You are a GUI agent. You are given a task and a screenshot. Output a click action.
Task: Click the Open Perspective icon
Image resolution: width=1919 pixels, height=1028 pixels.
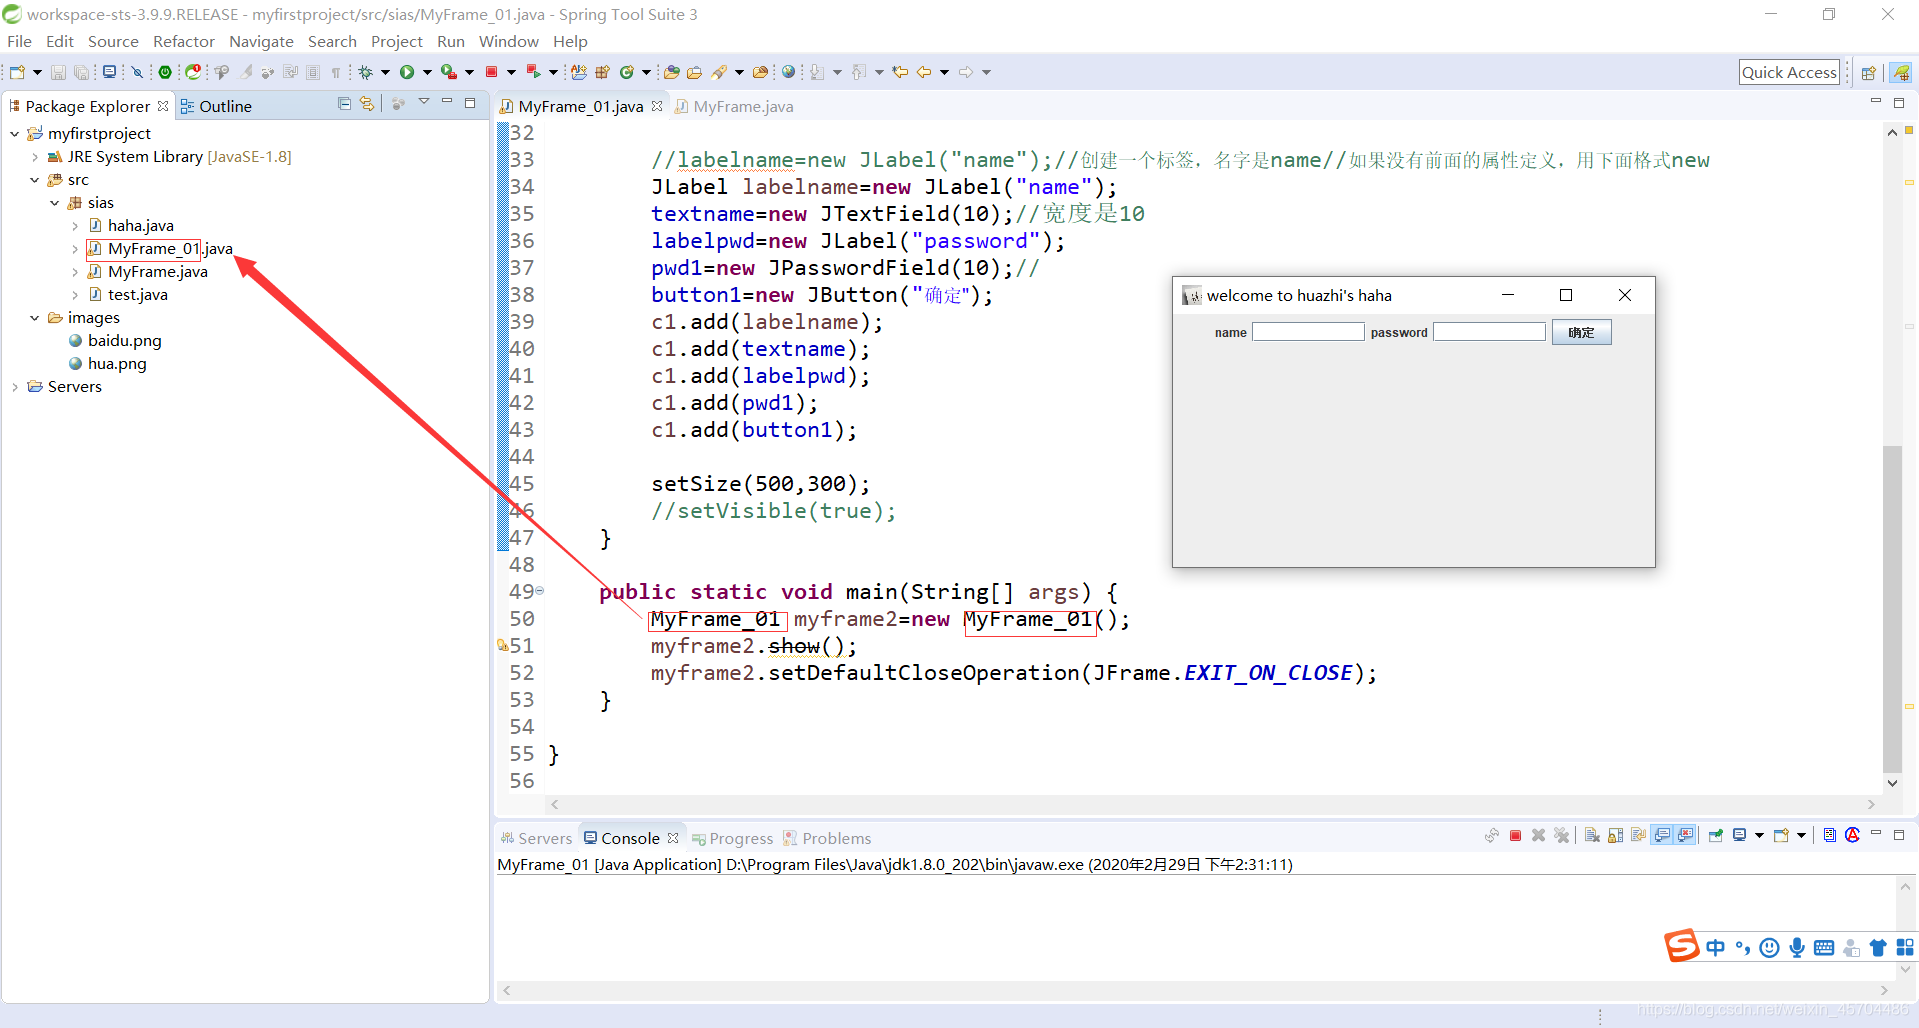click(x=1868, y=72)
